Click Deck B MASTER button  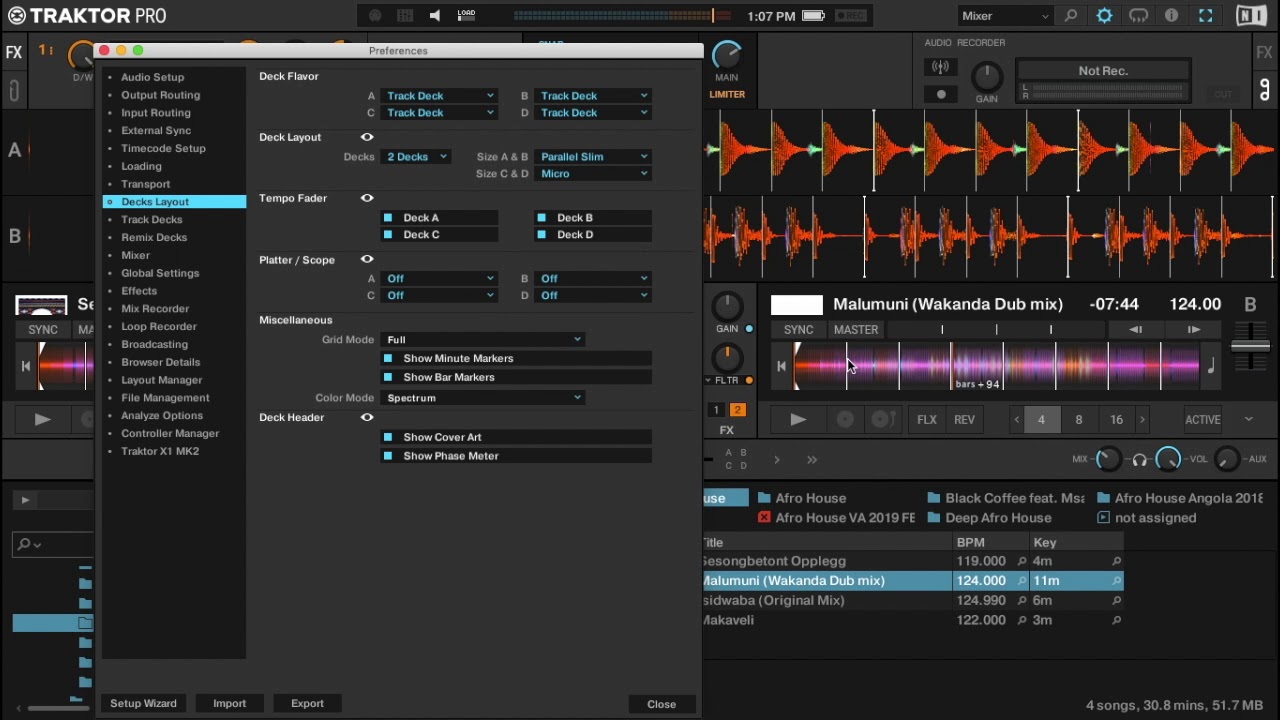pyautogui.click(x=856, y=330)
